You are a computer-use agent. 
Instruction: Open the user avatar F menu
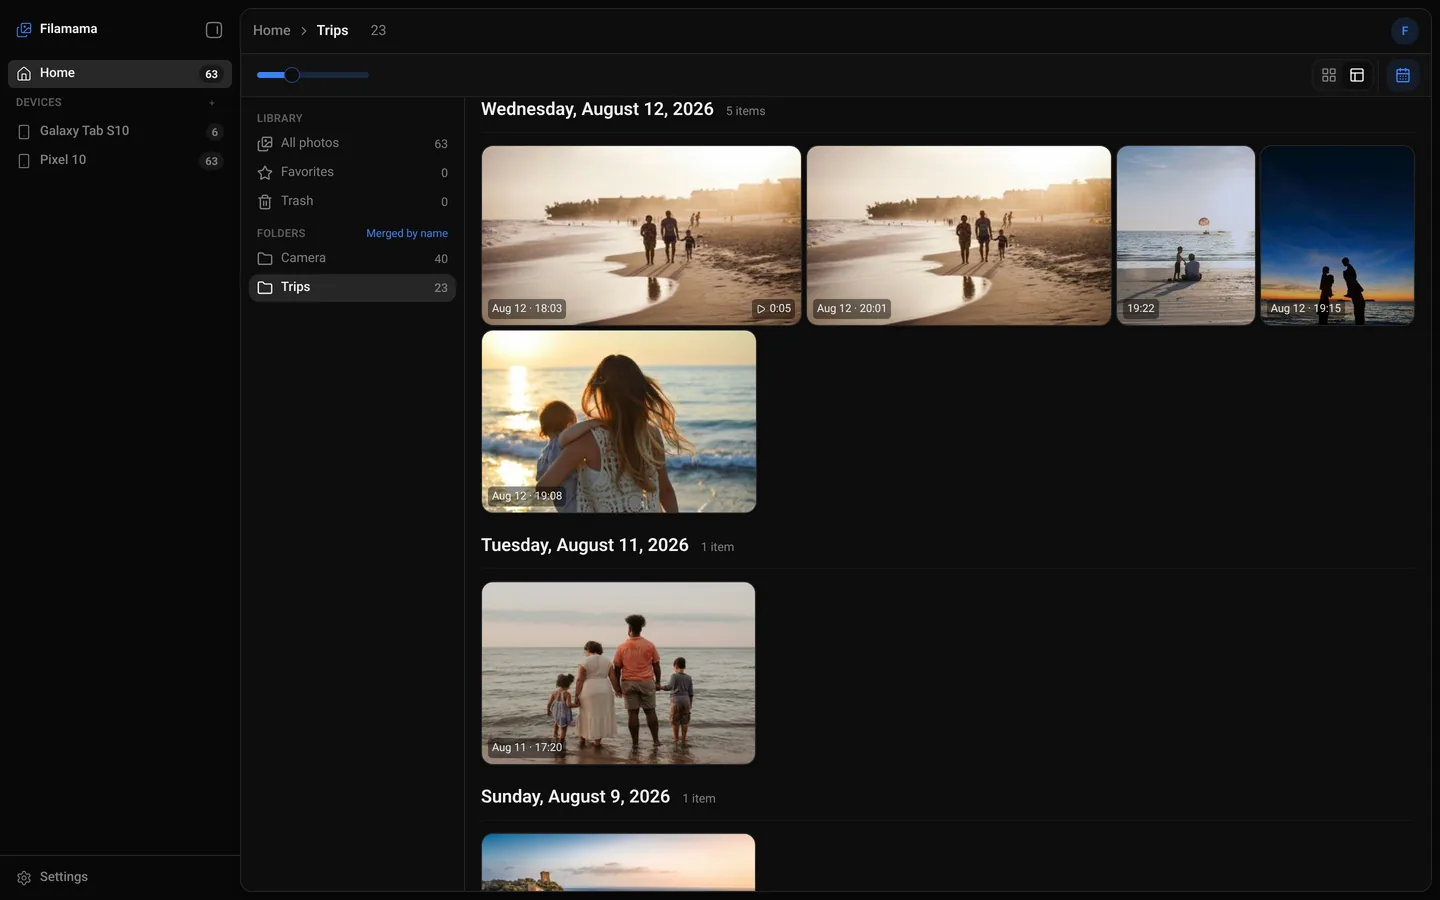coord(1405,31)
